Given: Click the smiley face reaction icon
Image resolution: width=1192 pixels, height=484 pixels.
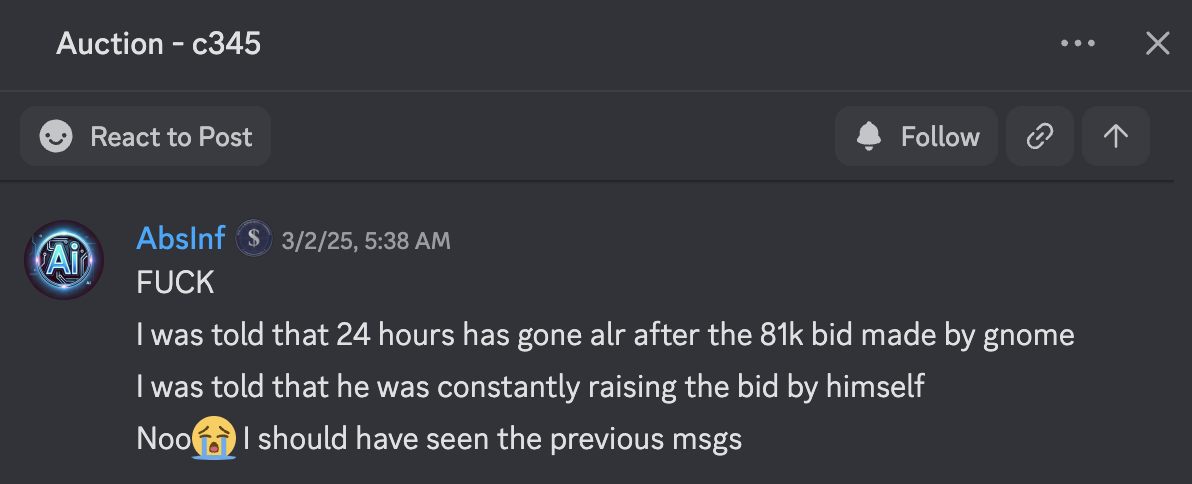Looking at the screenshot, I should coord(56,137).
